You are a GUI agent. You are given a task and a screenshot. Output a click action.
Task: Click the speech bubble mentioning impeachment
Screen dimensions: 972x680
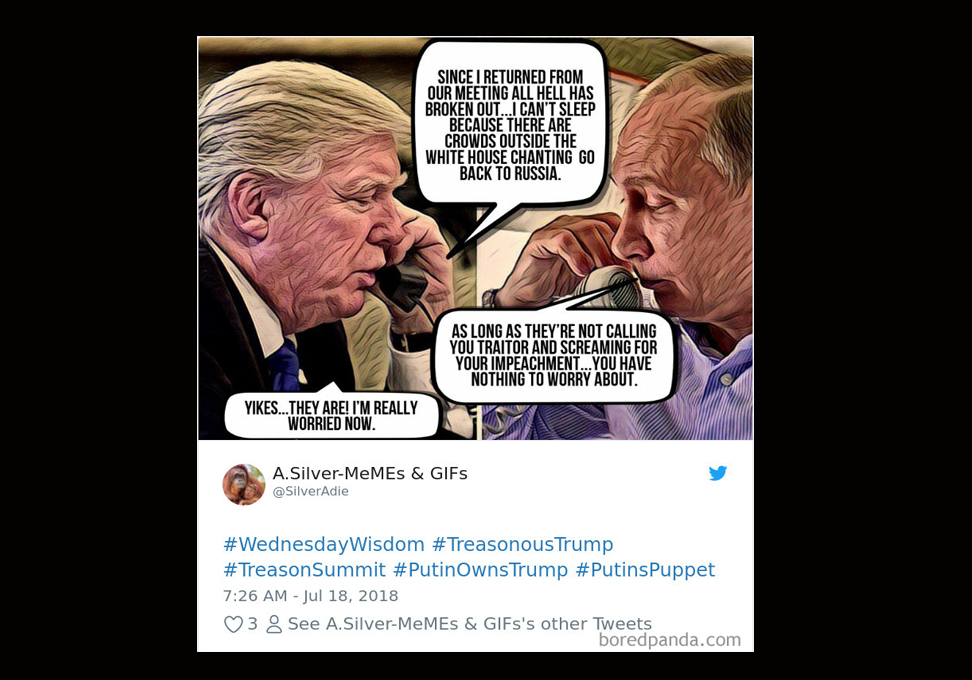[x=553, y=355]
